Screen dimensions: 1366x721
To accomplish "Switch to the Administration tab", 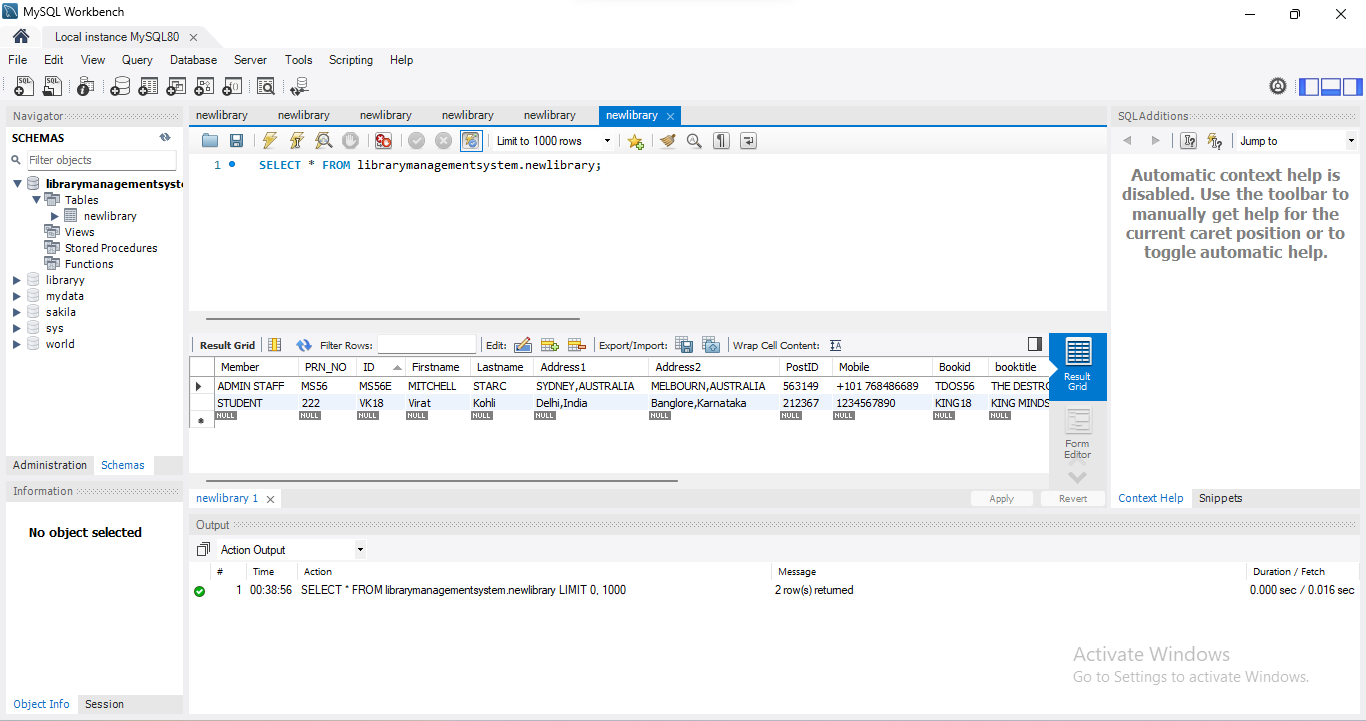I will (50, 465).
